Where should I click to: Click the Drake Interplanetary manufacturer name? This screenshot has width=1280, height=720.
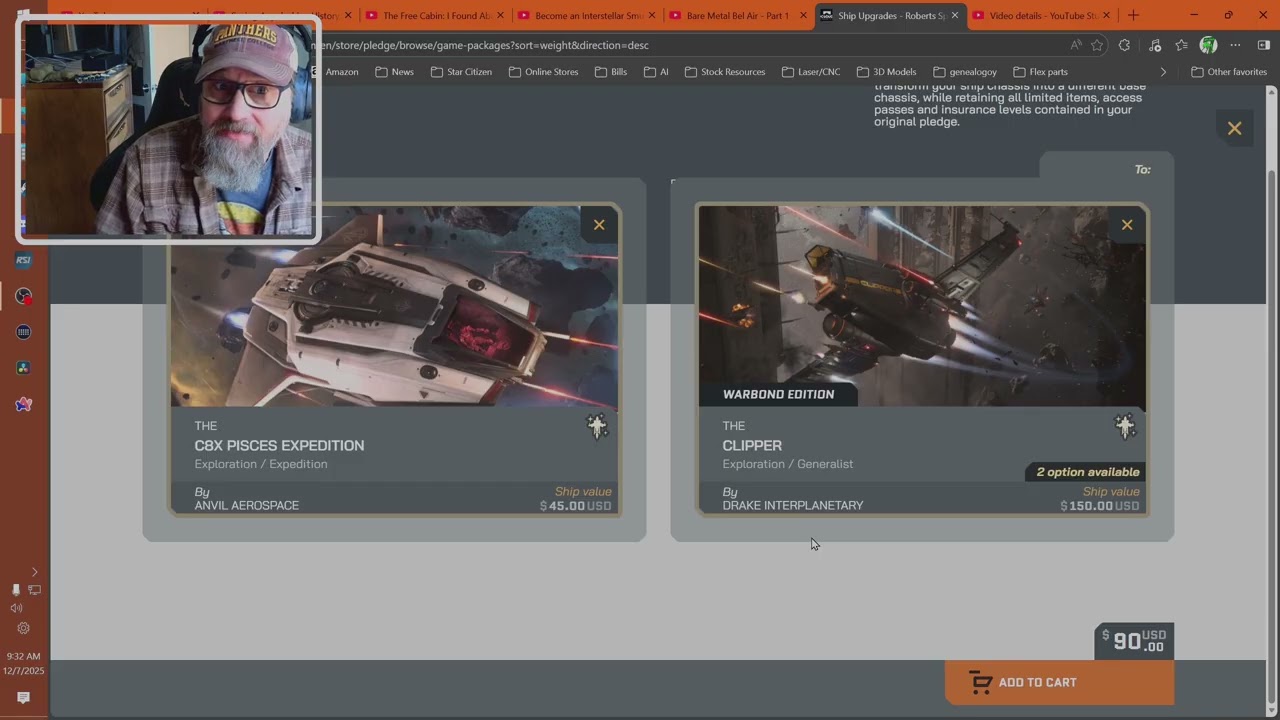click(x=793, y=506)
